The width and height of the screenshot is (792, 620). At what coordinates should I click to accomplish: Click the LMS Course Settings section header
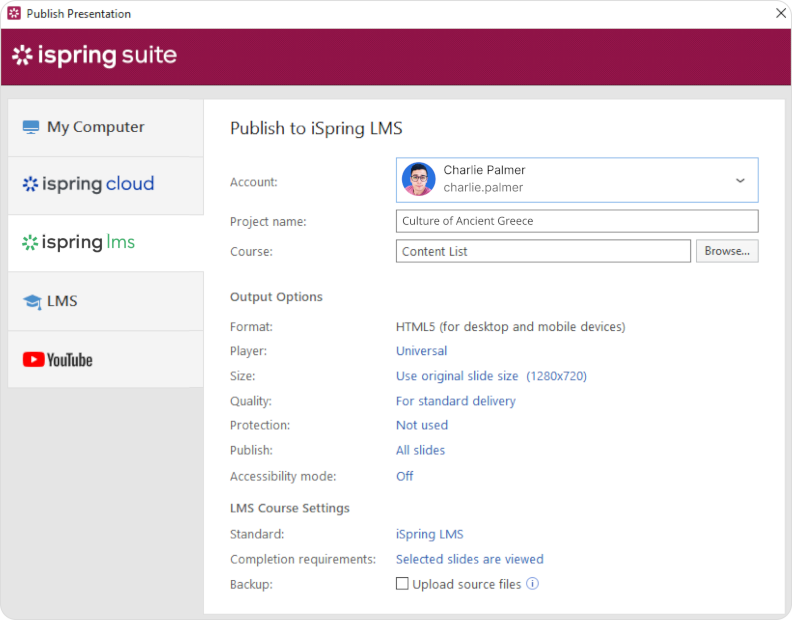(x=290, y=508)
